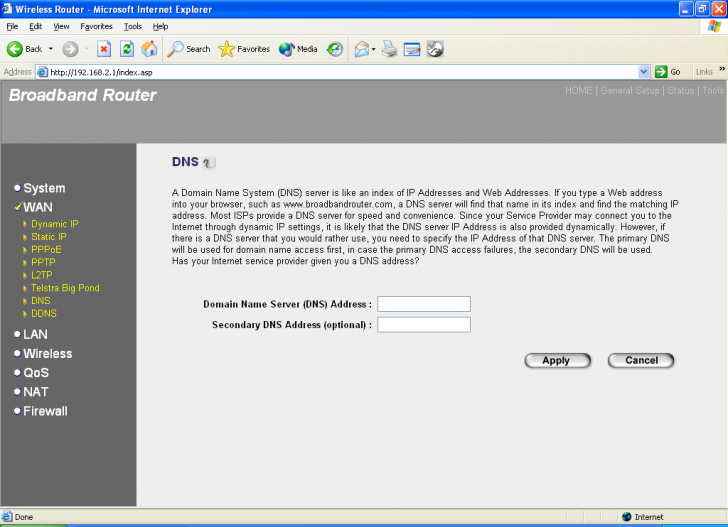Open the View menu
This screenshot has height=527, width=728.
61,26
